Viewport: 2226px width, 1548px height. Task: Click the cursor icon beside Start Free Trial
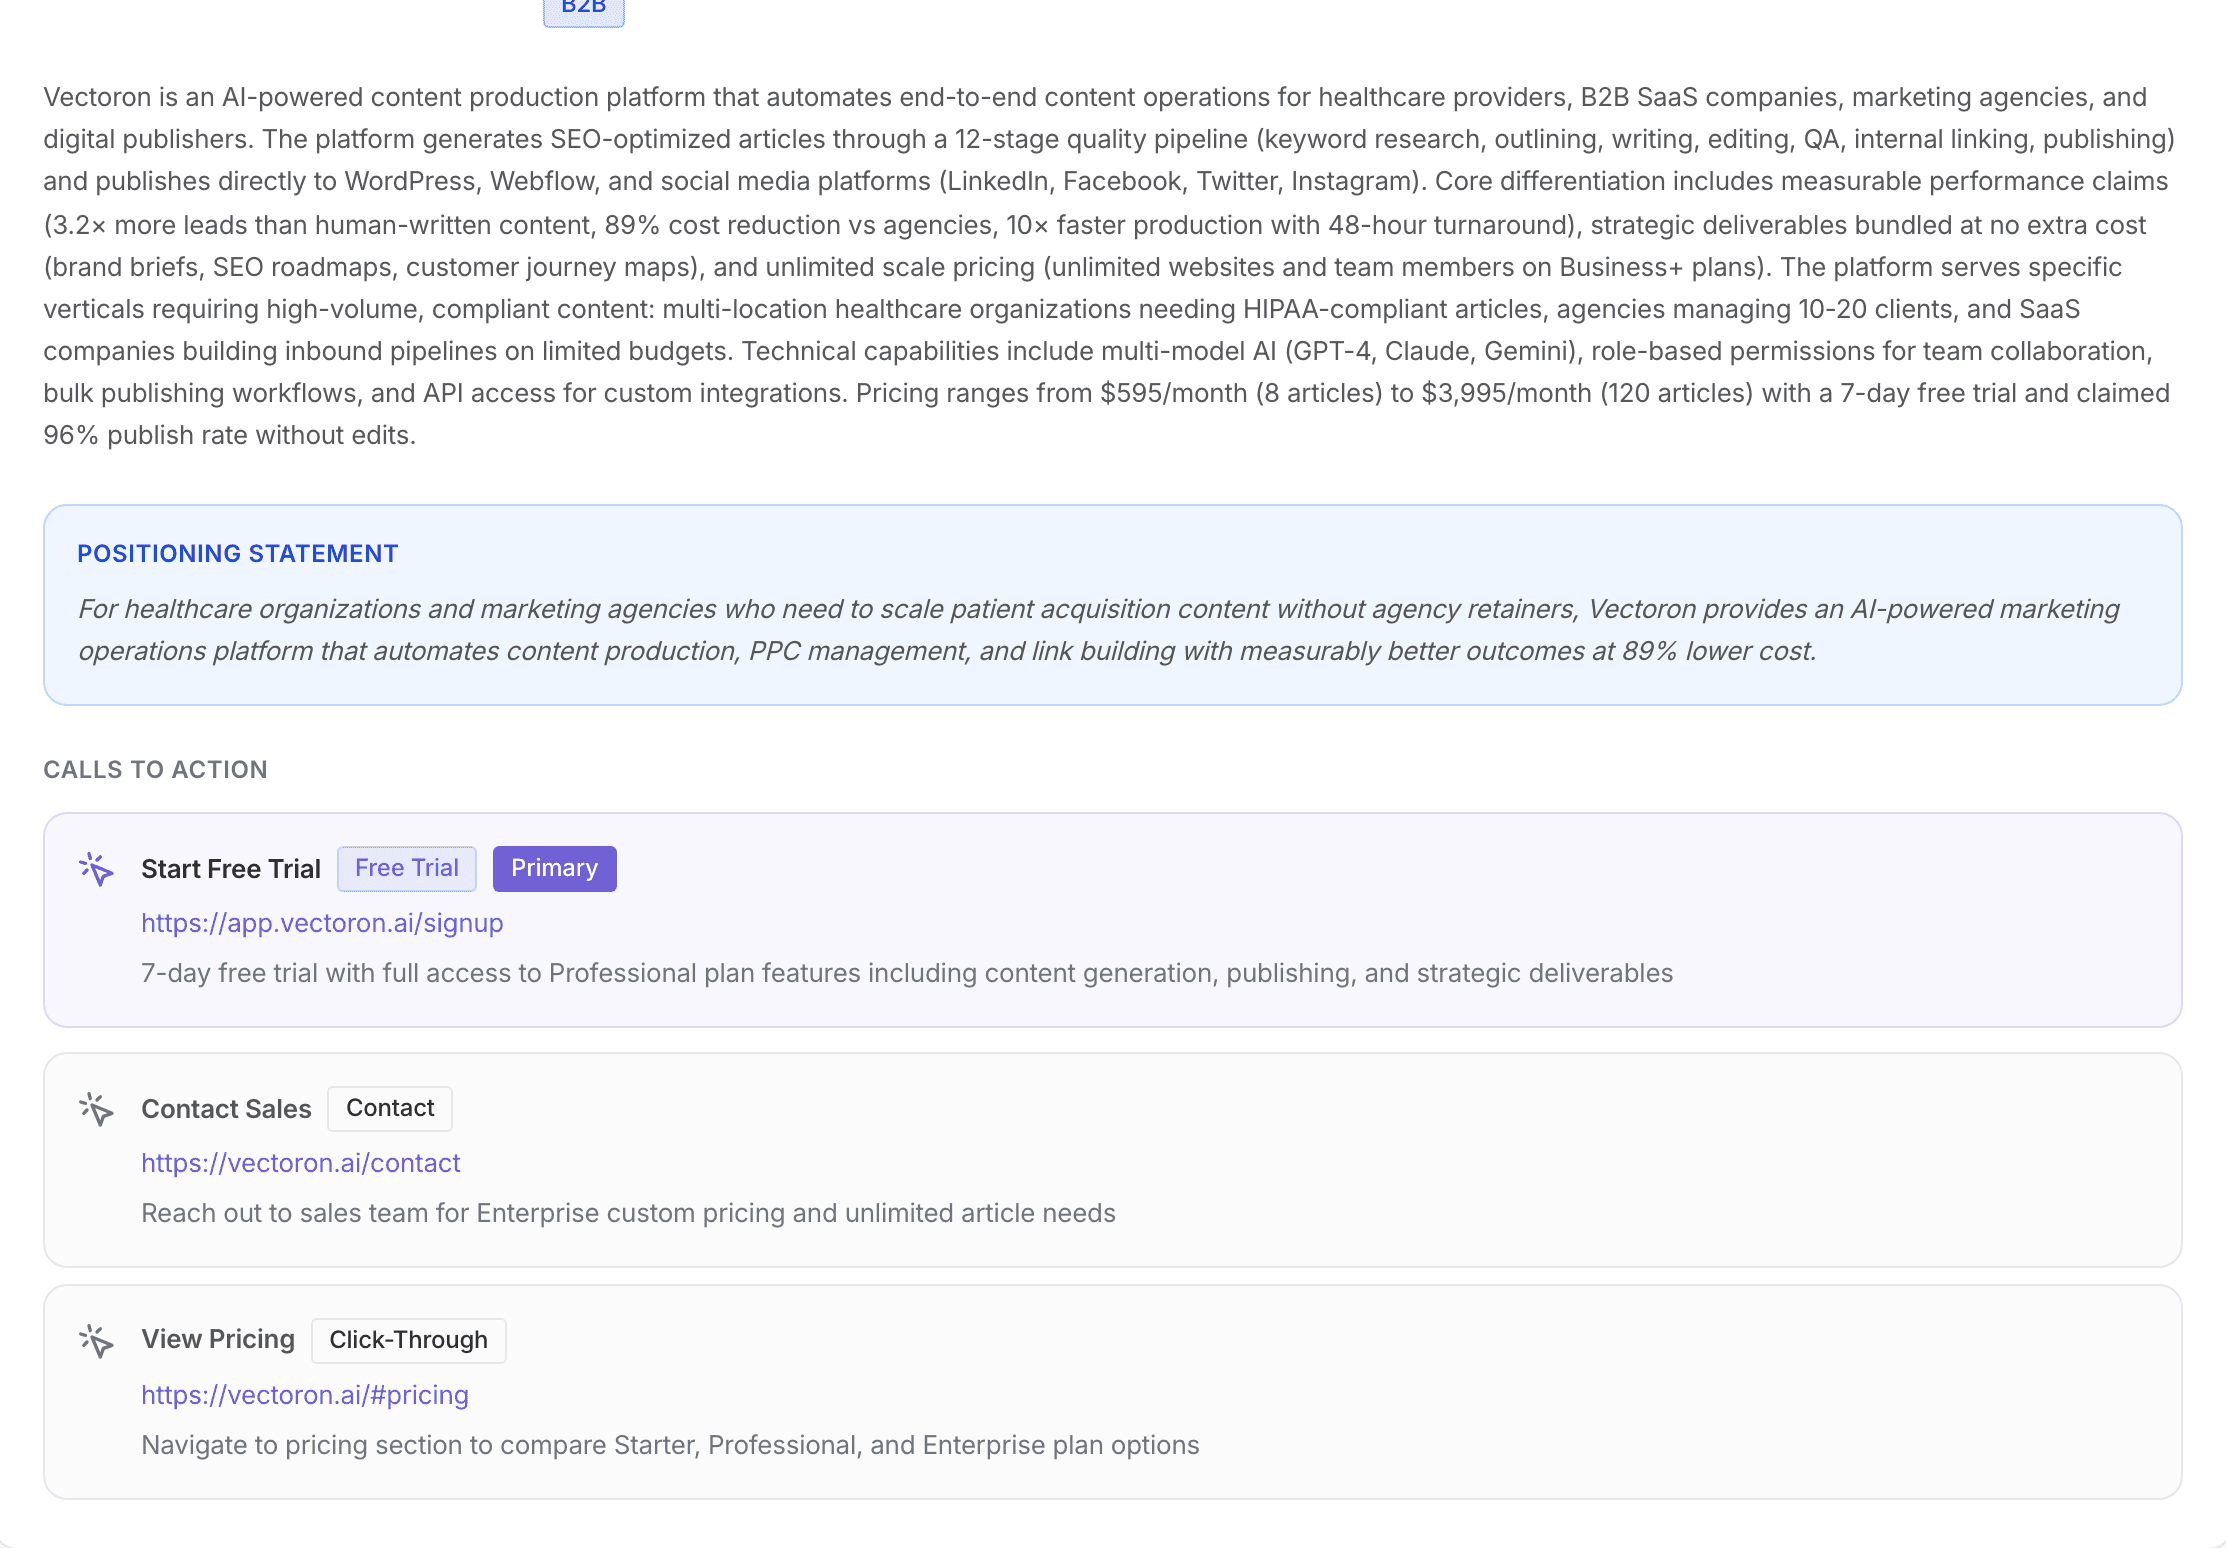(96, 869)
